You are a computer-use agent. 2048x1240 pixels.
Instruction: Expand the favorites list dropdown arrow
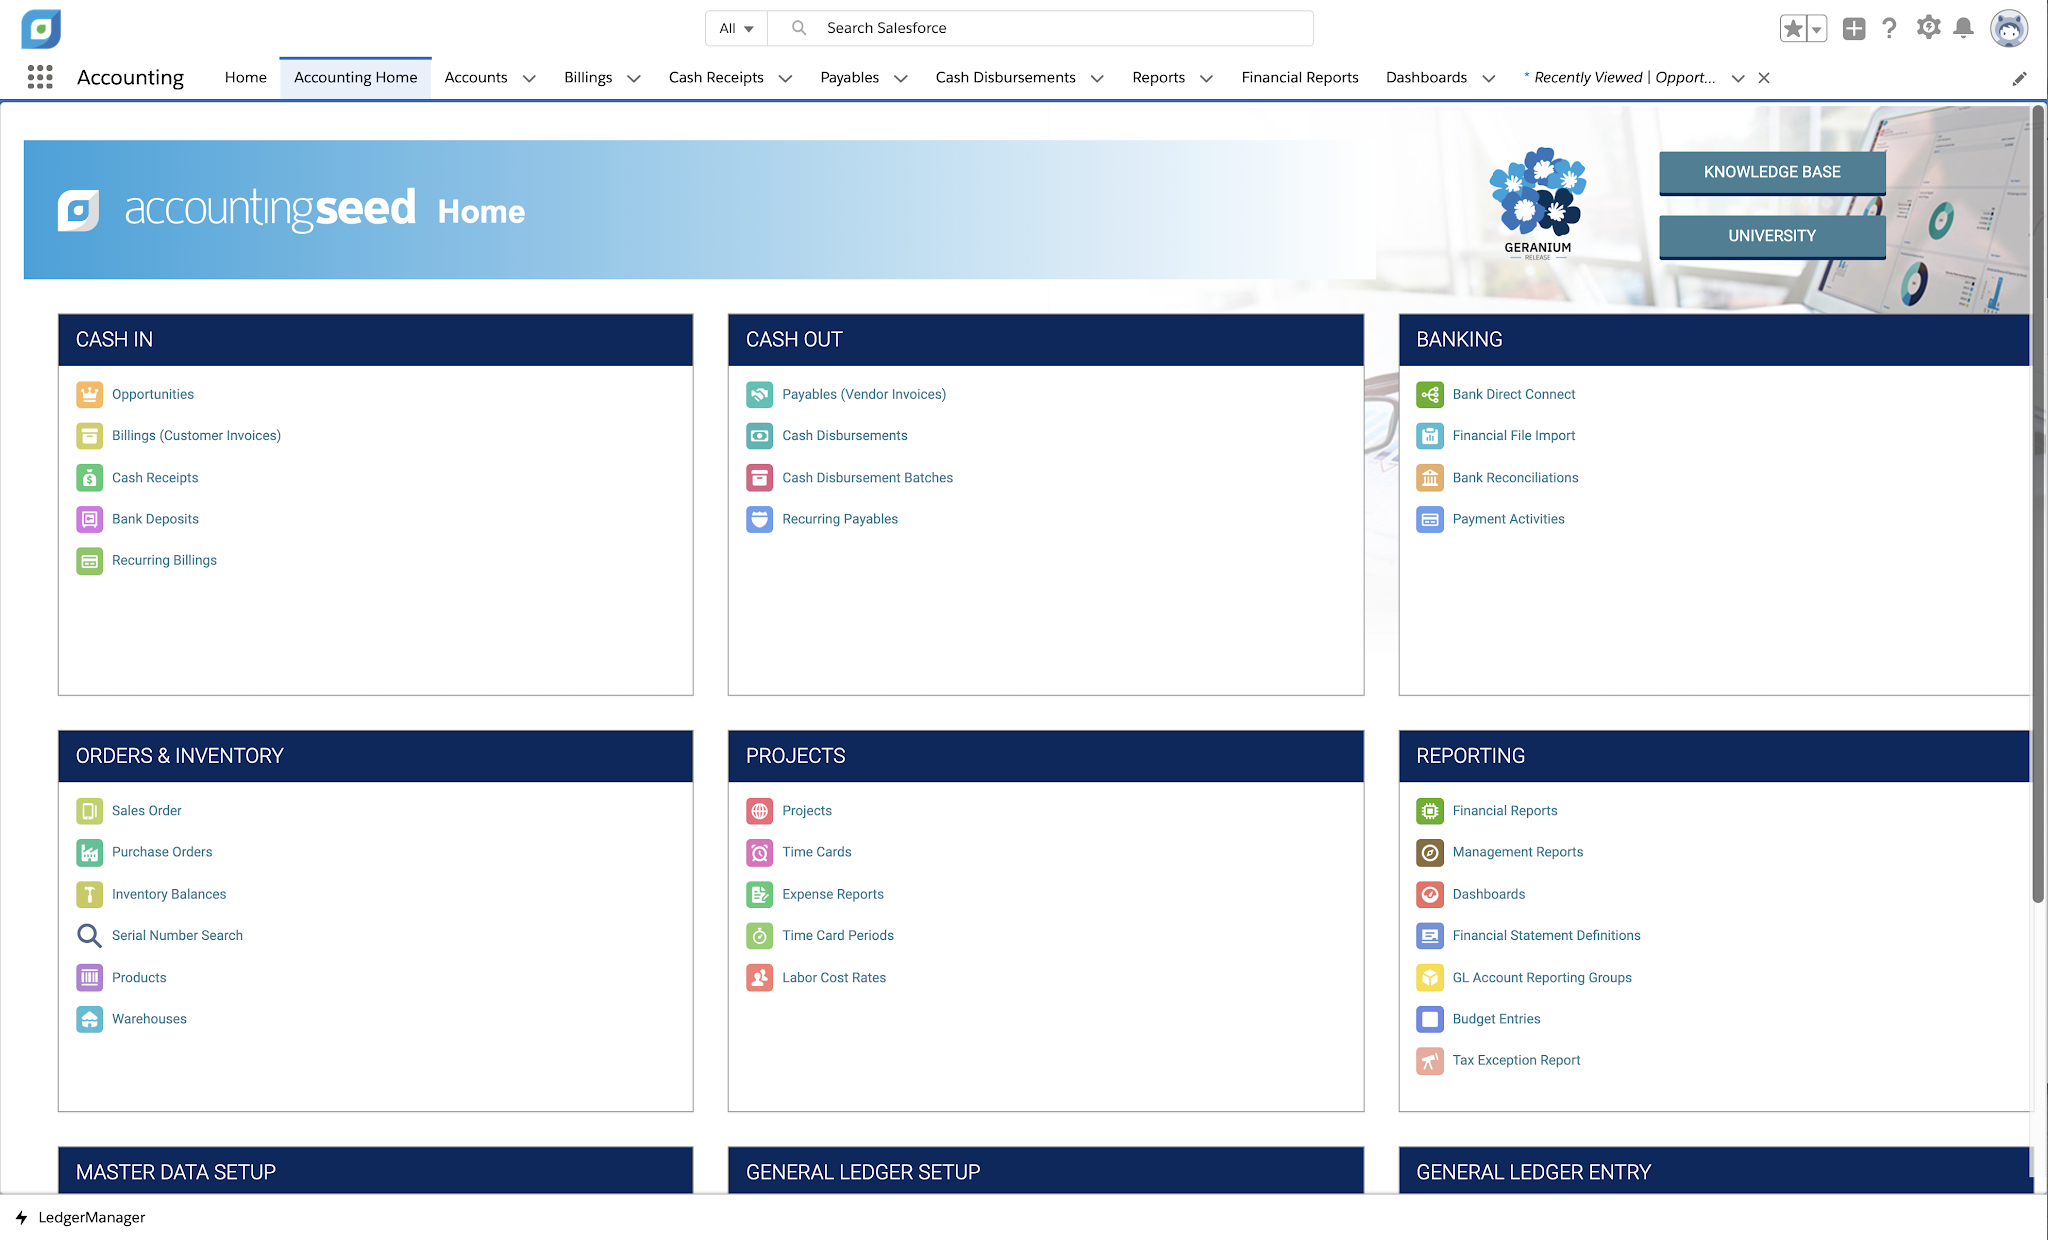click(x=1816, y=28)
